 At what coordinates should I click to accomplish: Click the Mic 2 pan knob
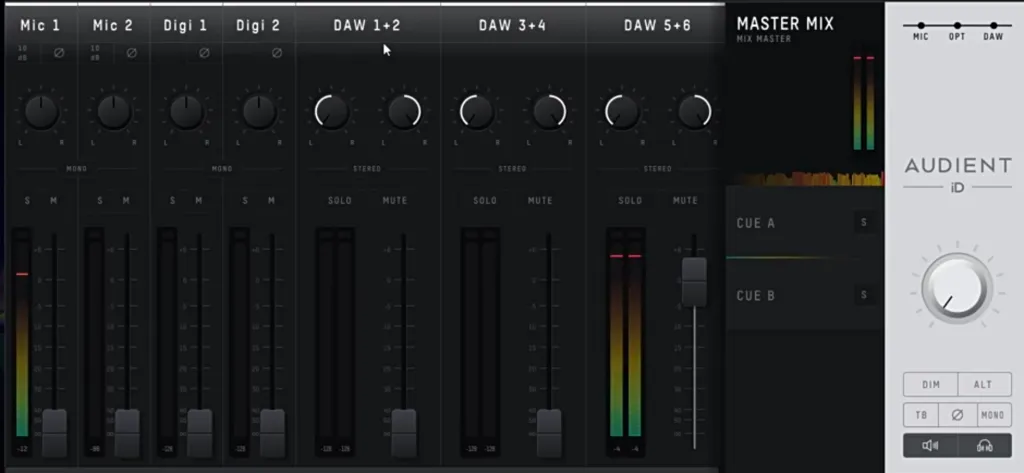(114, 112)
